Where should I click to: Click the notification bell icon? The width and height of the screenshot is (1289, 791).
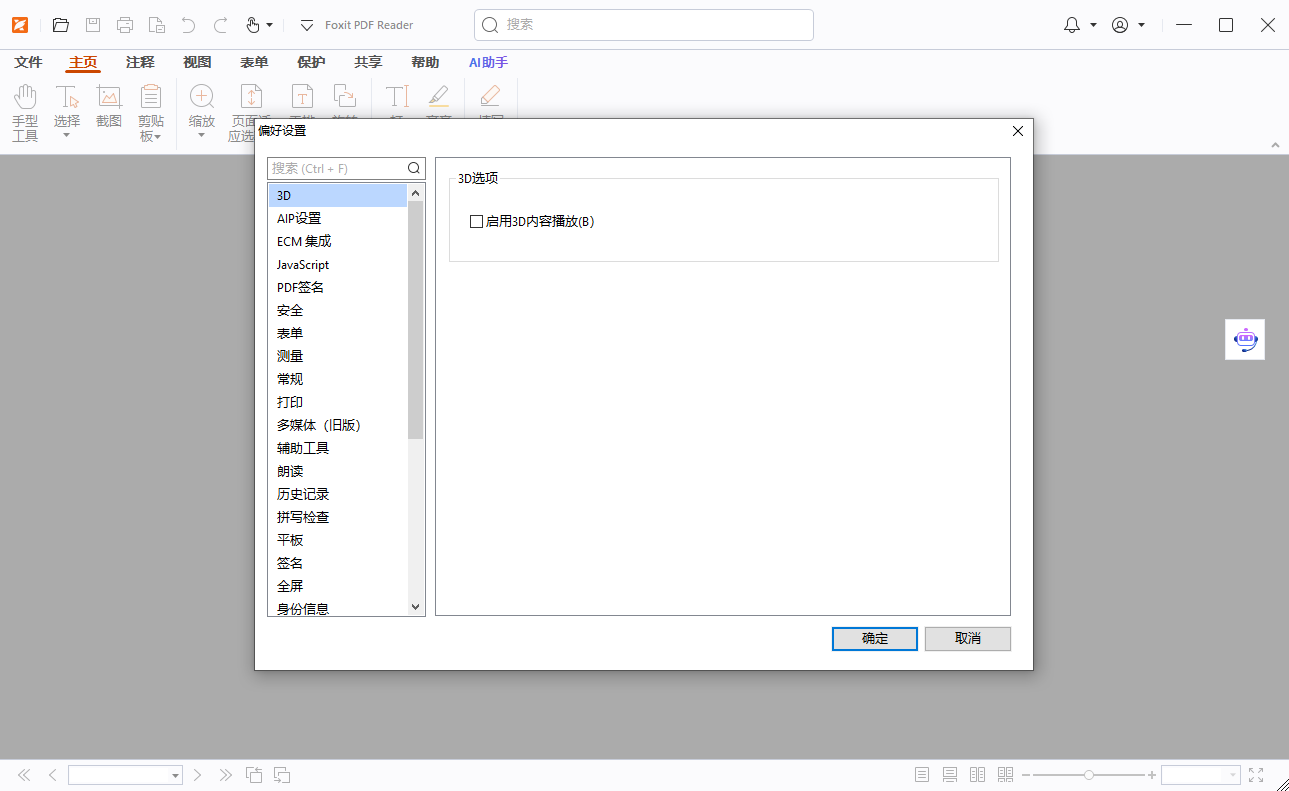1070,24
